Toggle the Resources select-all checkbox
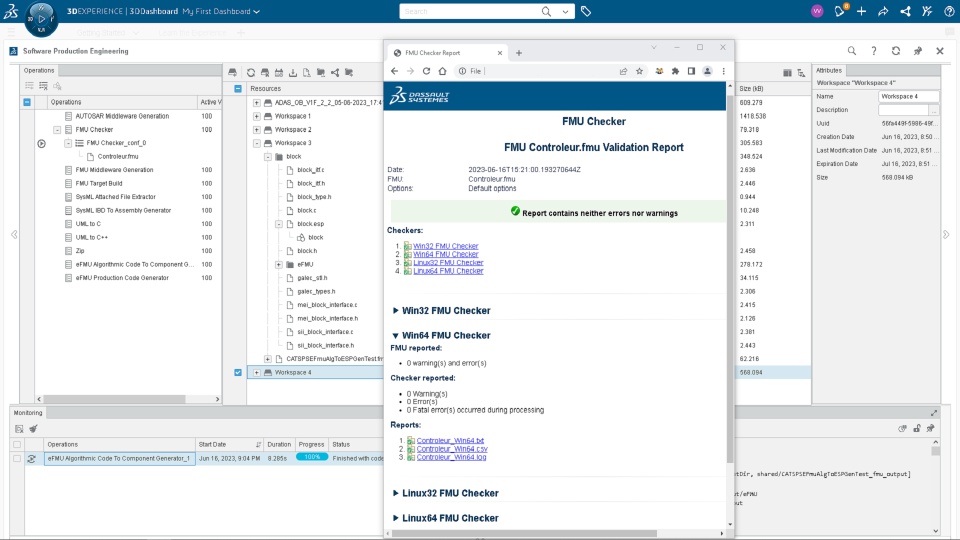Image resolution: width=960 pixels, height=540 pixels. coord(238,89)
